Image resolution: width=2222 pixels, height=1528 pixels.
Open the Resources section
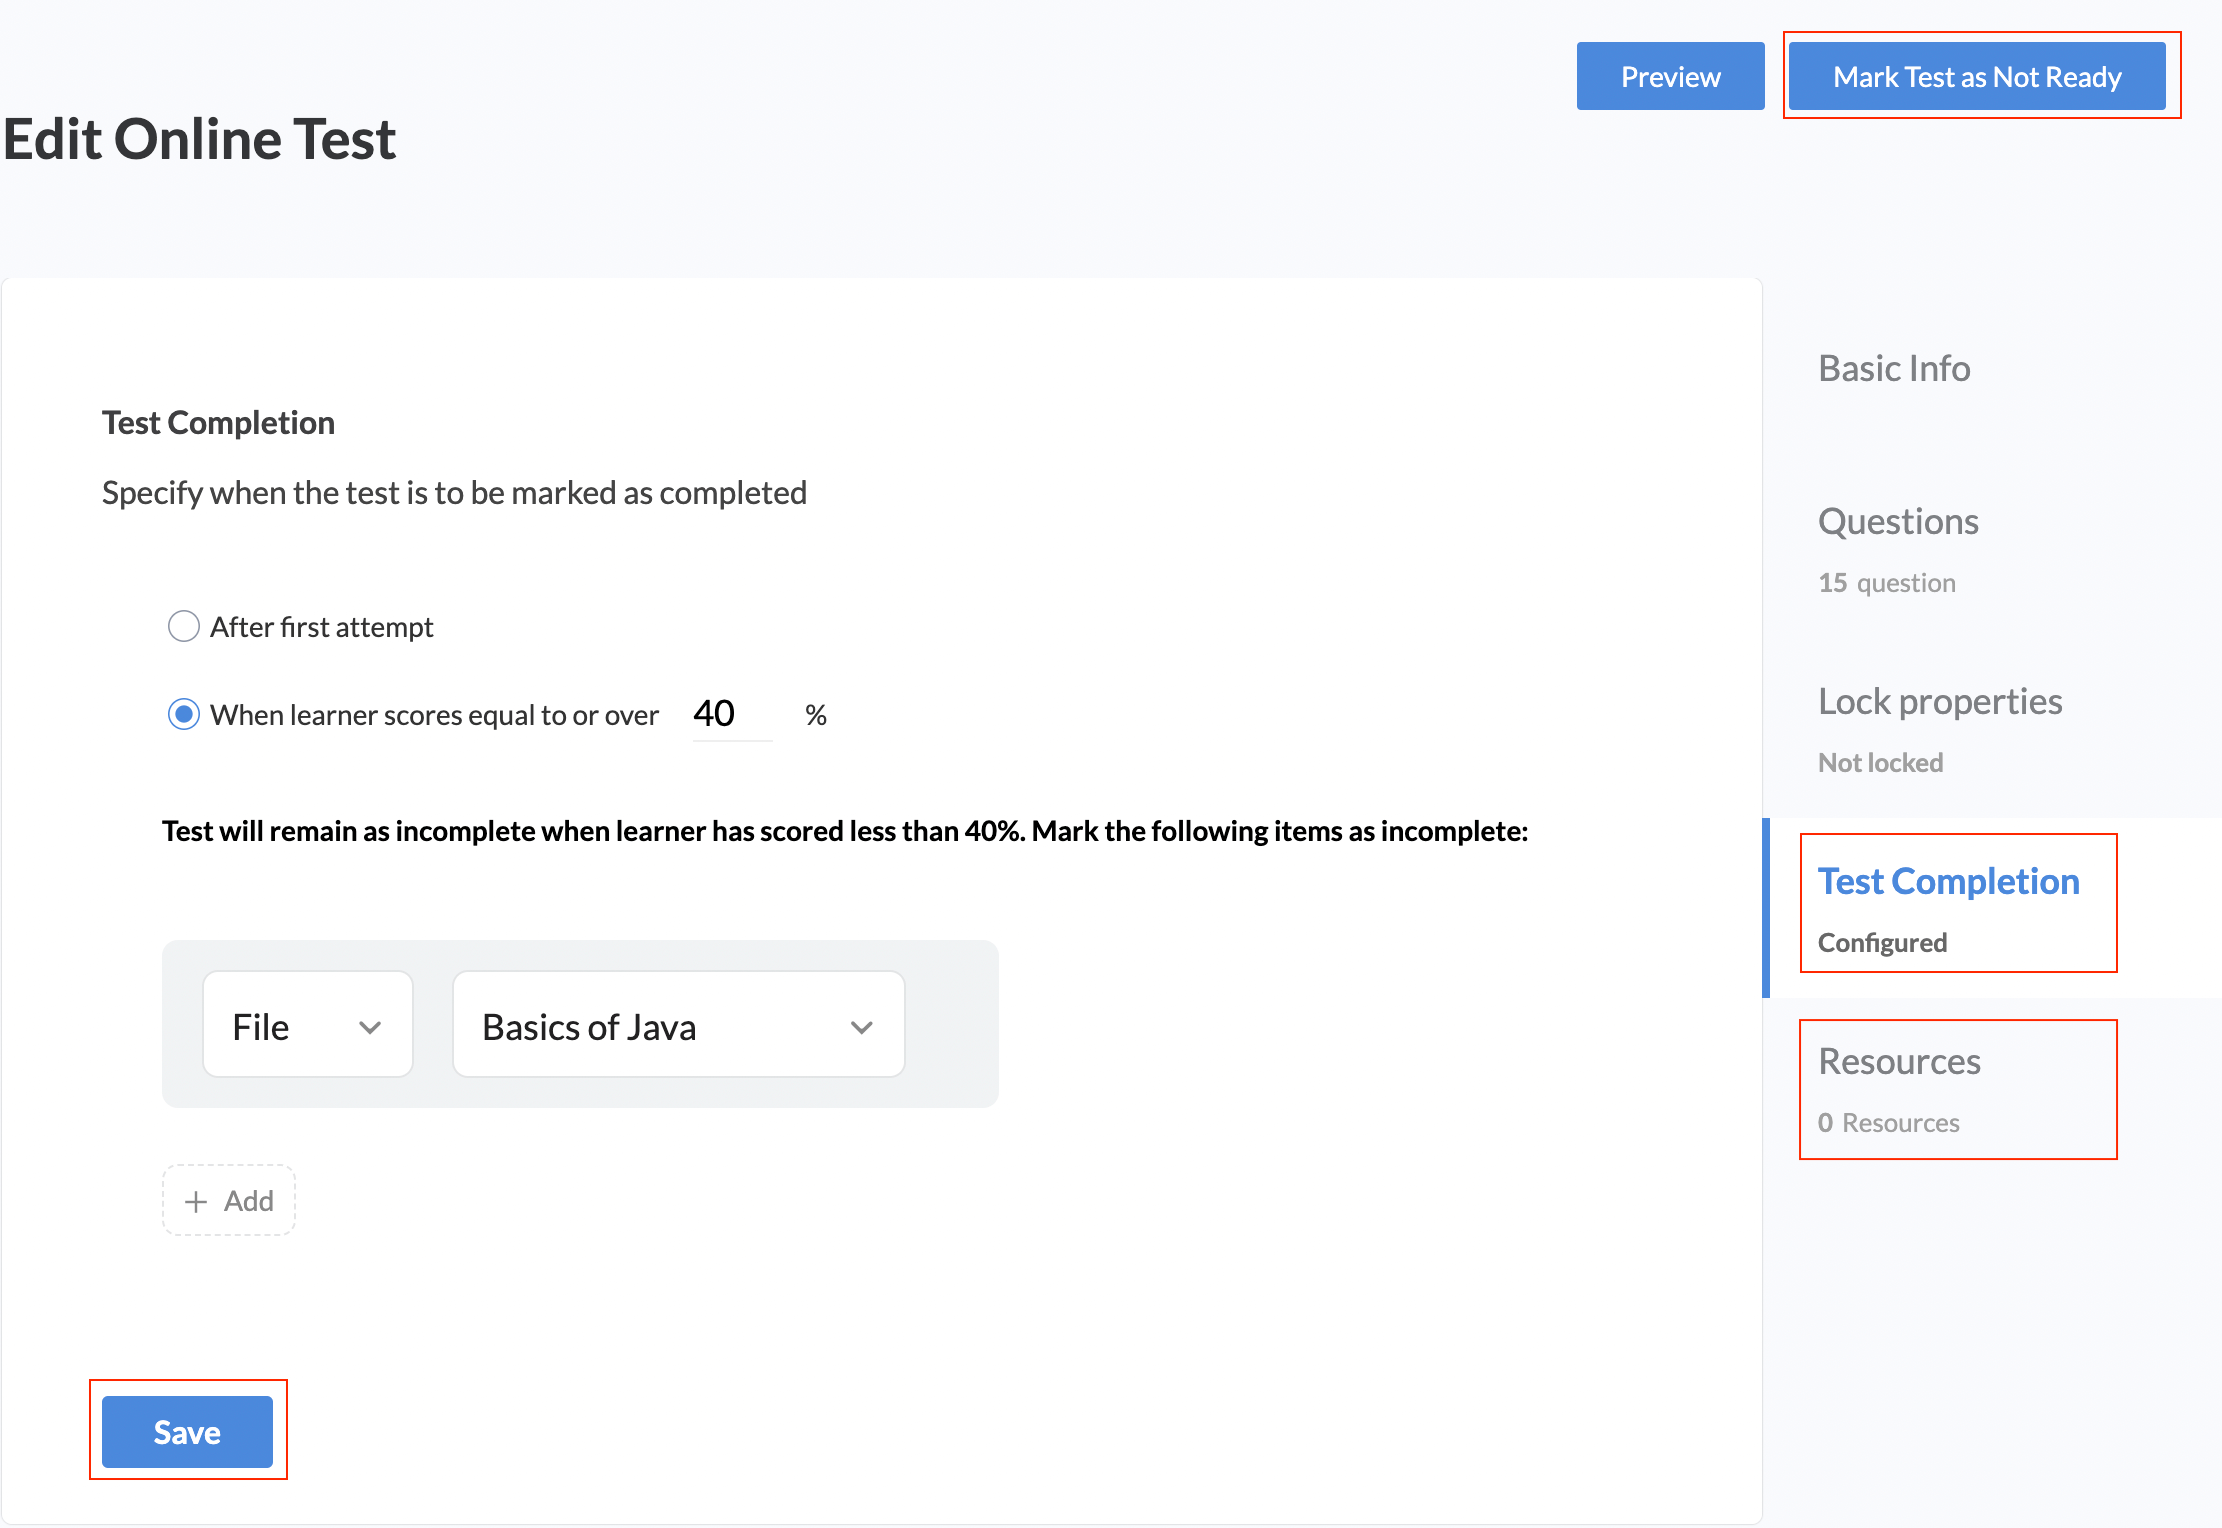[x=1899, y=1061]
